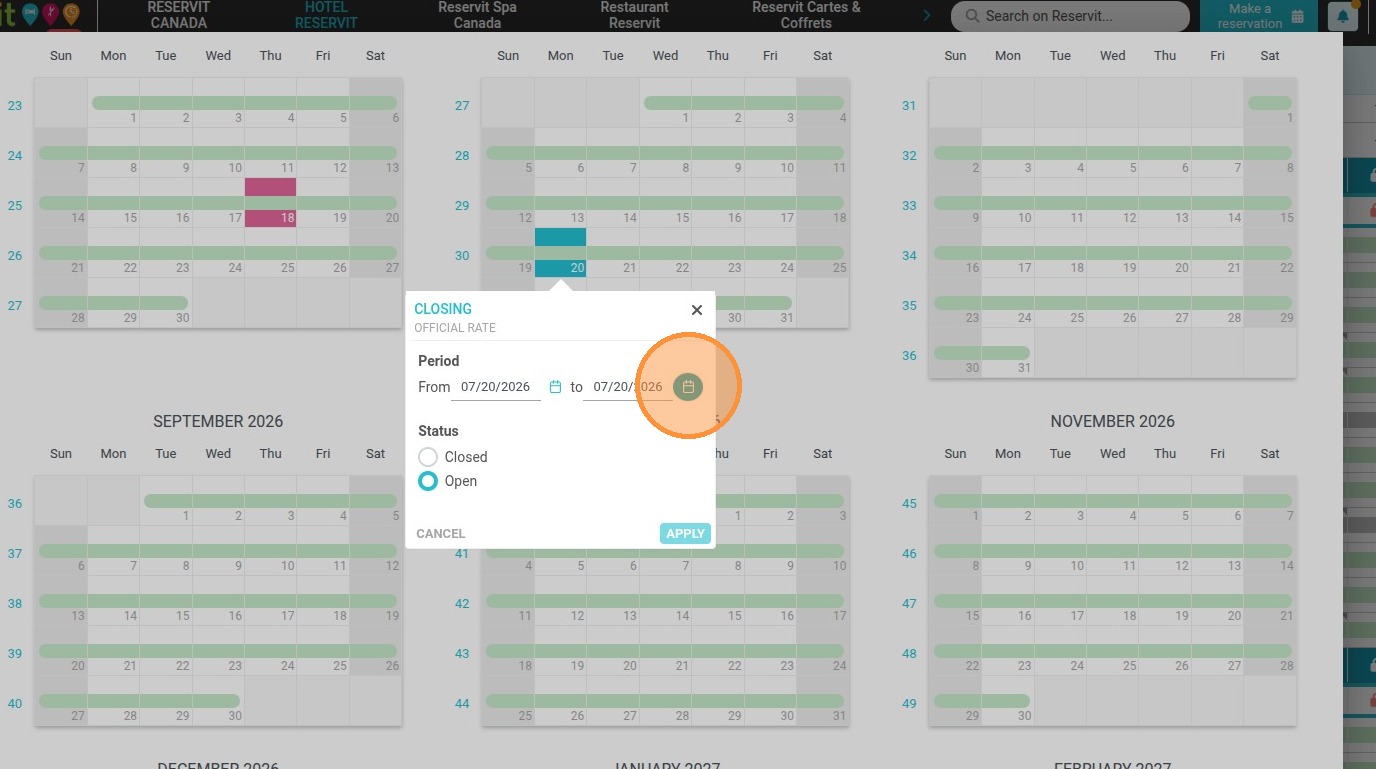Select the Closed status radio button
Screen dimensions: 1376x769
pyautogui.click(x=428, y=457)
